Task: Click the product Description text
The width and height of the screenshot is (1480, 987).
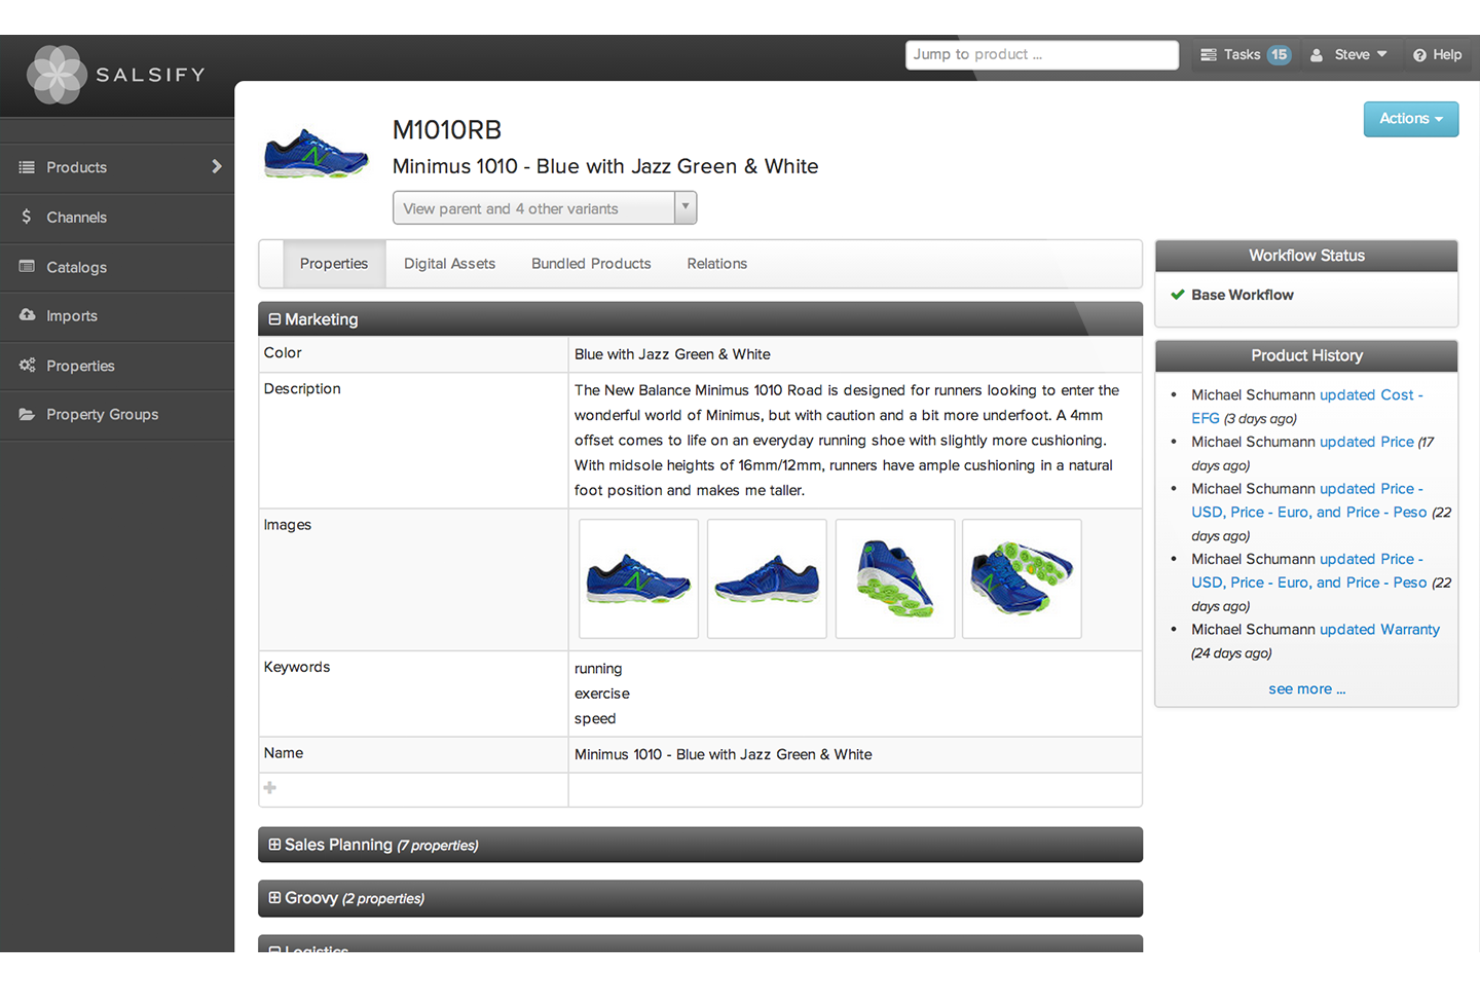Action: click(x=847, y=440)
